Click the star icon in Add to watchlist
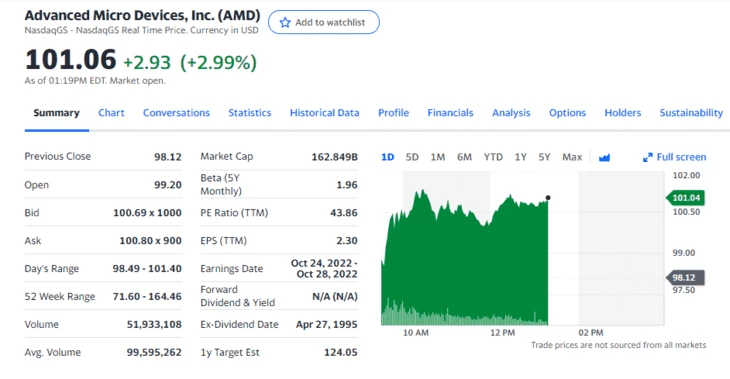Viewport: 730px width, 379px height. click(285, 22)
